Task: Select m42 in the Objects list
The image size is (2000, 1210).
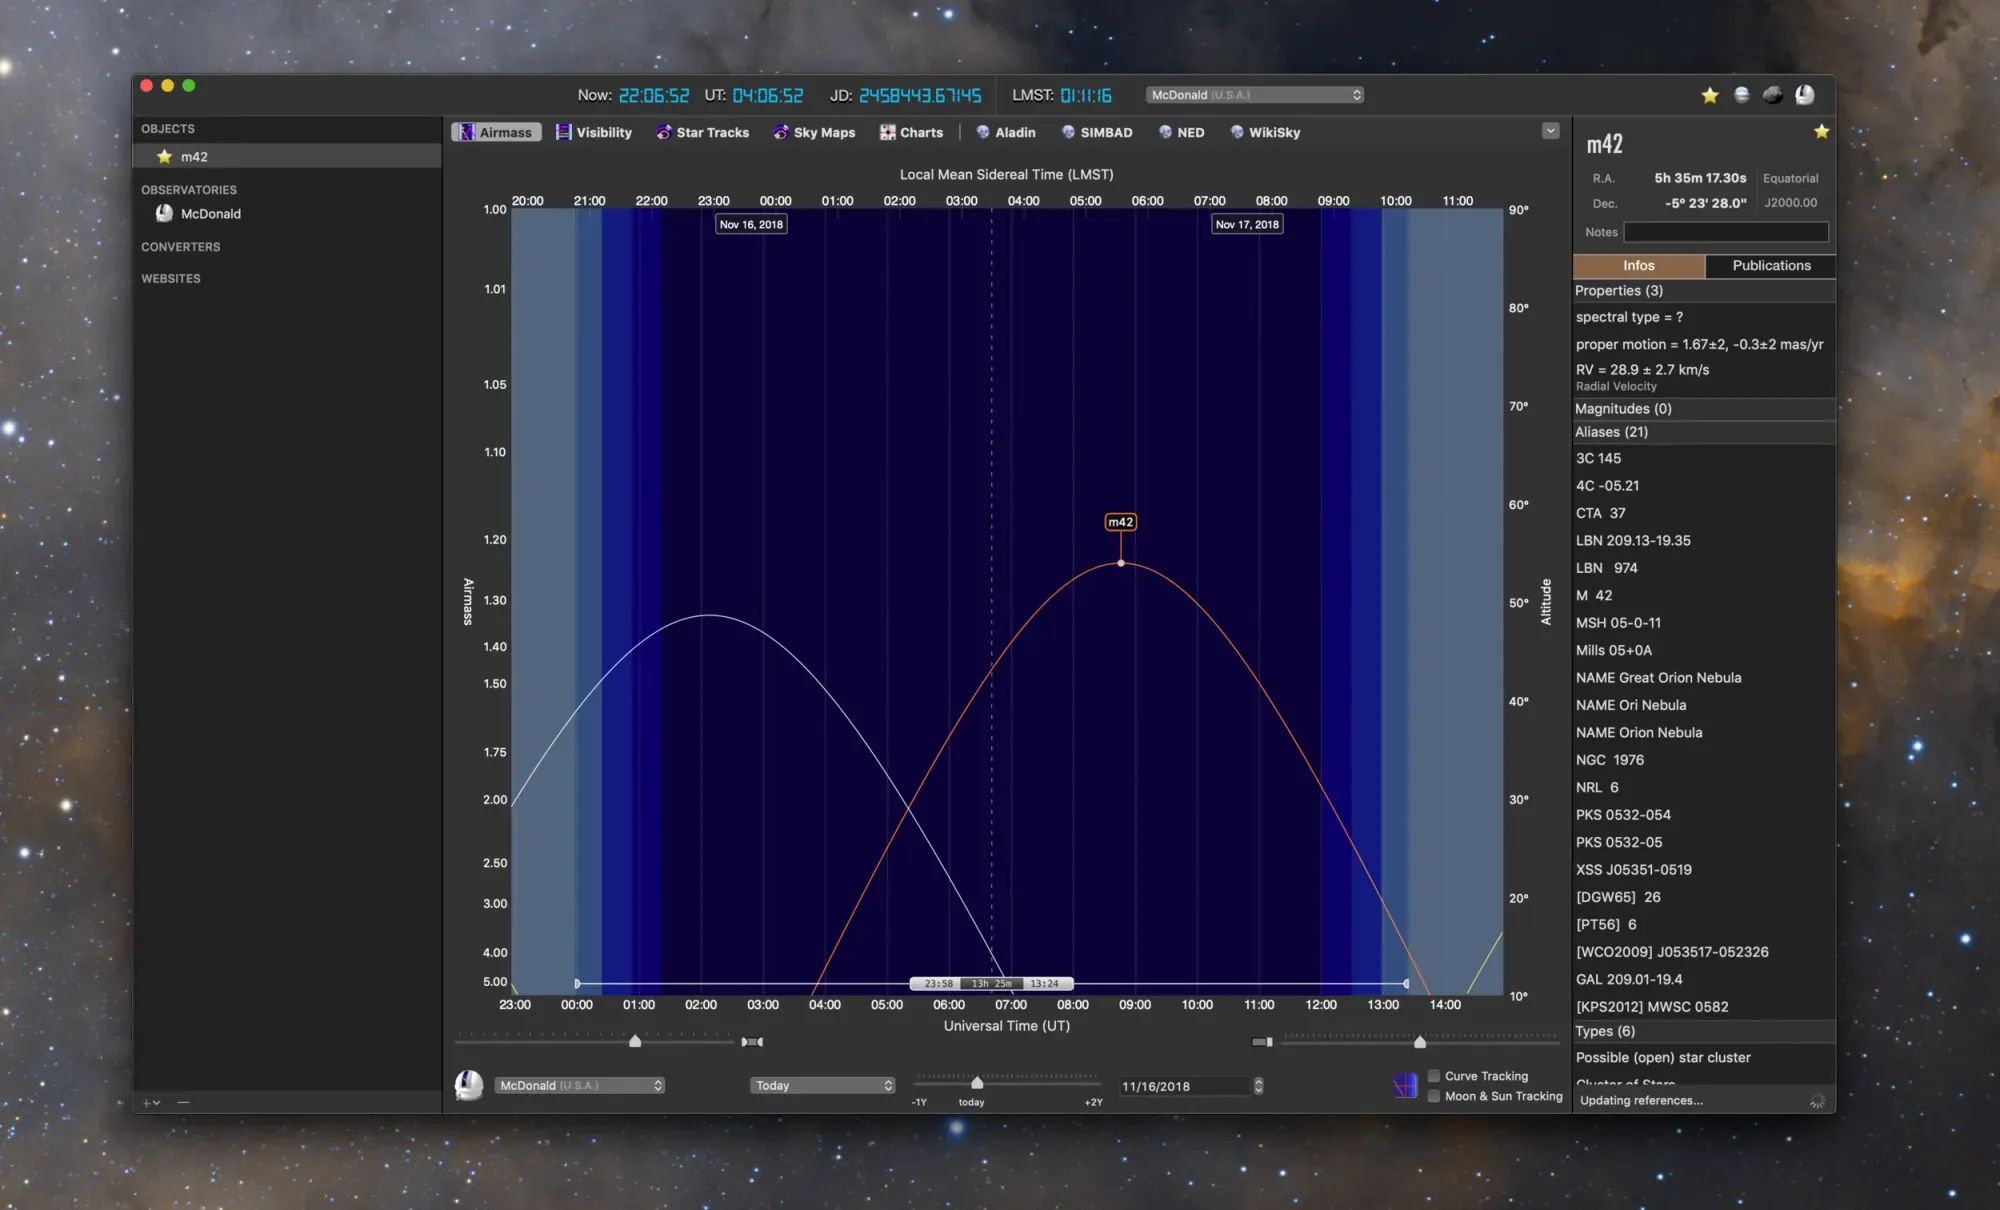Action: point(194,157)
